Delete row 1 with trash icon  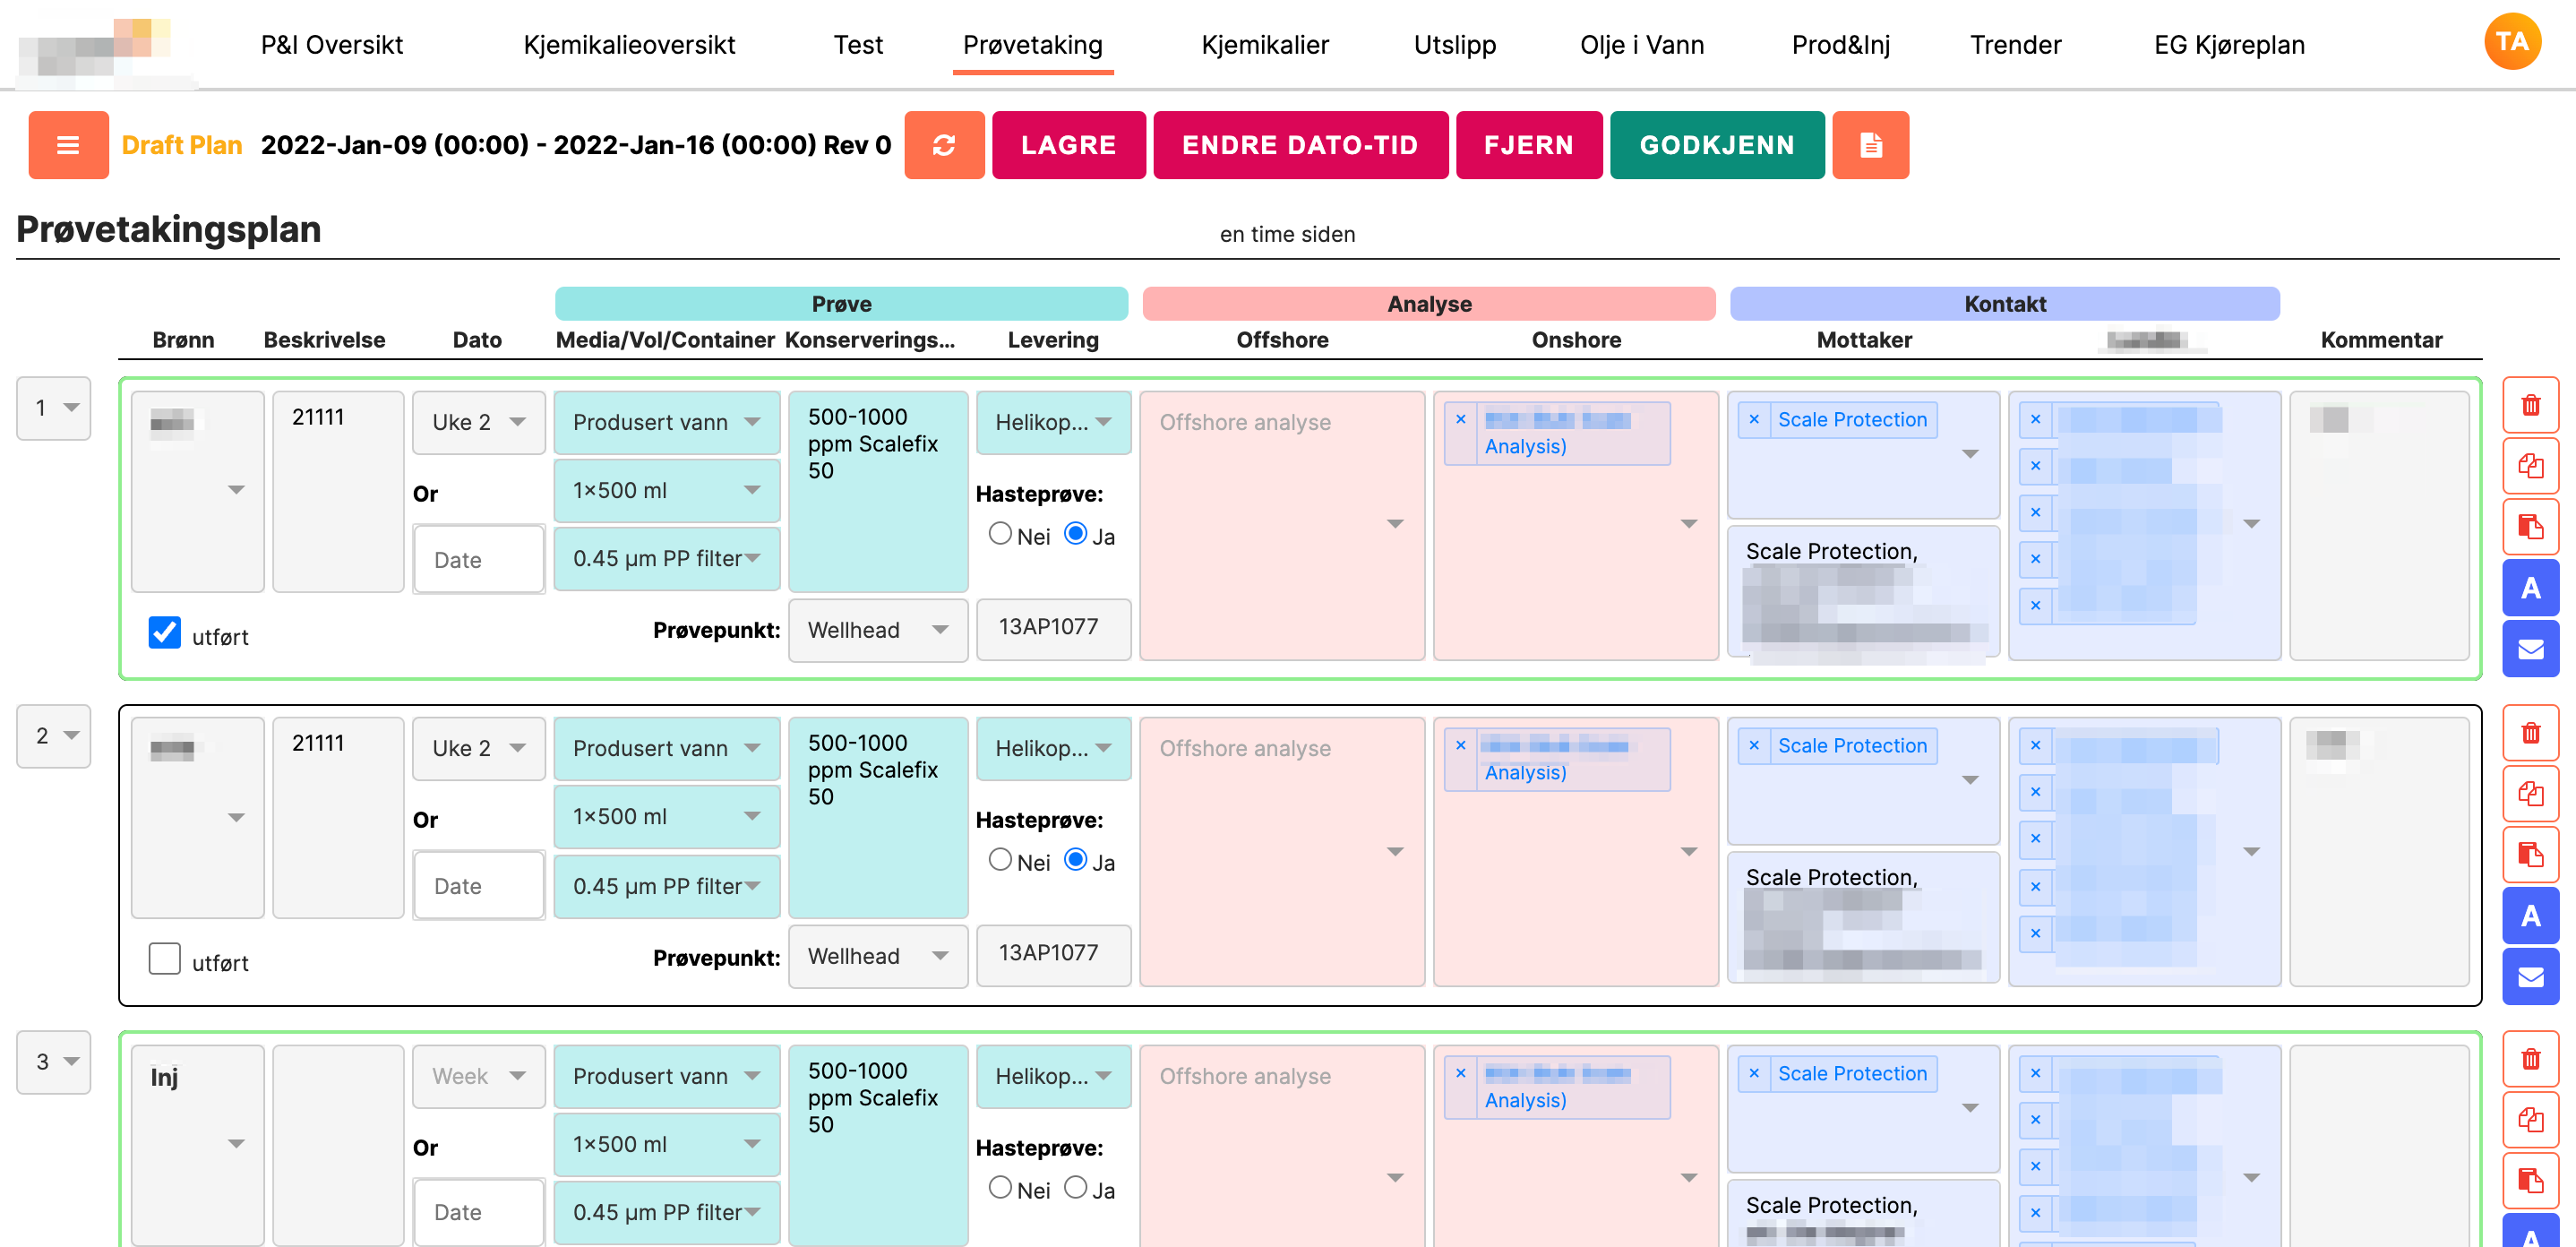[x=2530, y=405]
